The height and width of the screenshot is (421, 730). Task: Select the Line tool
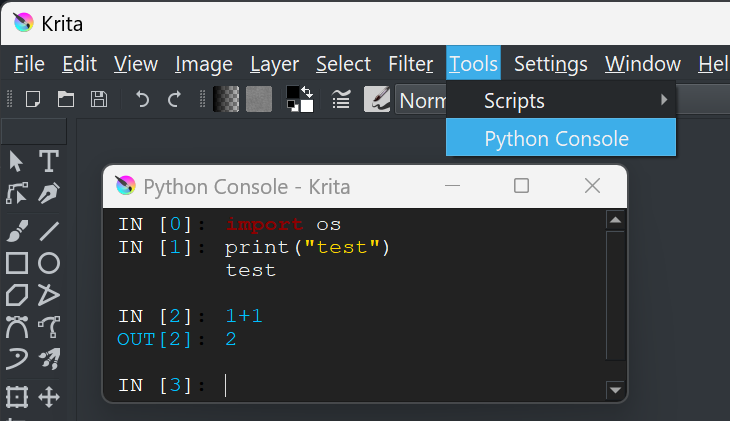(x=49, y=231)
